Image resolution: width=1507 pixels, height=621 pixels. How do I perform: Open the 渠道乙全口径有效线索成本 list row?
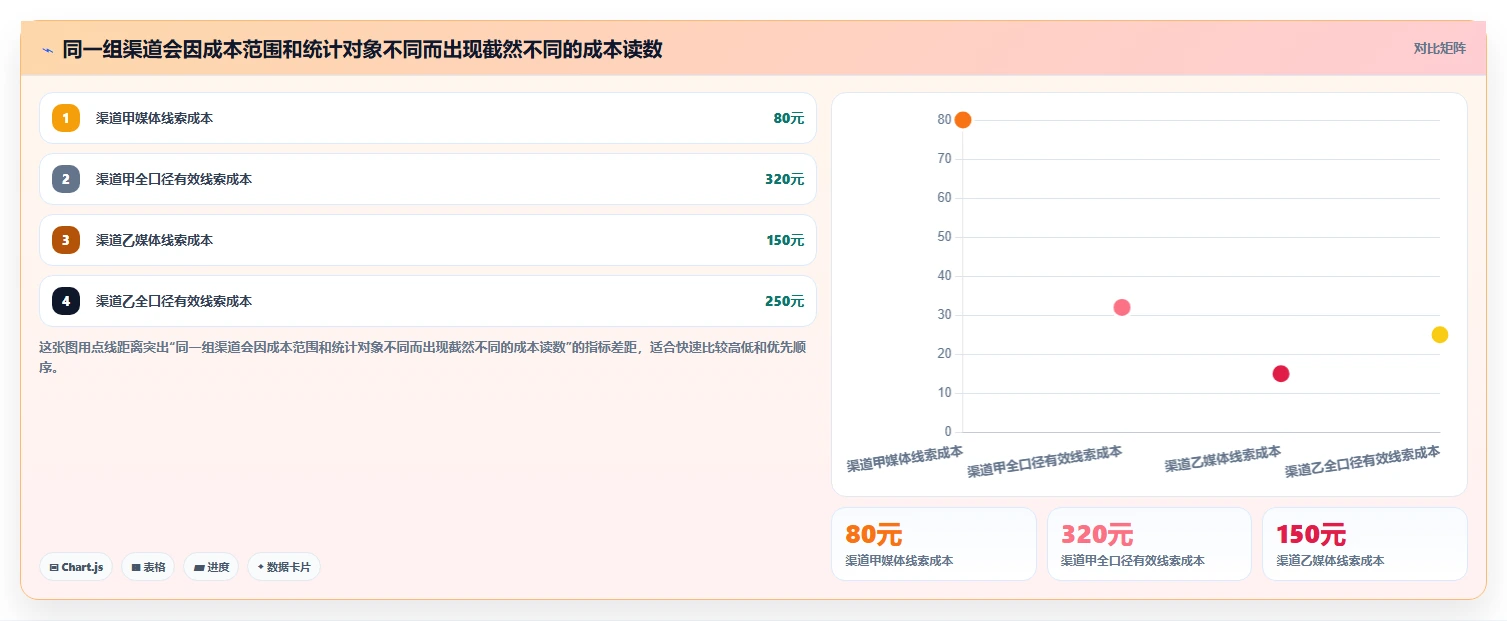(x=428, y=301)
